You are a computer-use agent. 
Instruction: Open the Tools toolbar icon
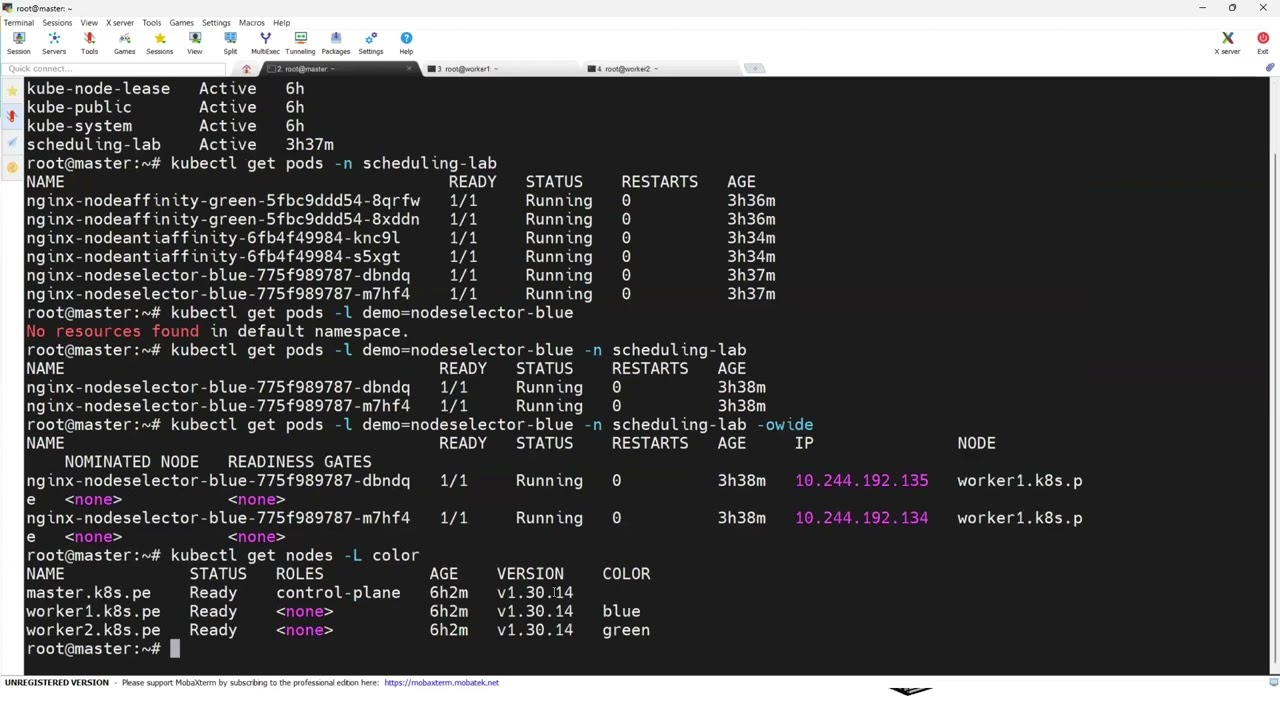tap(89, 43)
